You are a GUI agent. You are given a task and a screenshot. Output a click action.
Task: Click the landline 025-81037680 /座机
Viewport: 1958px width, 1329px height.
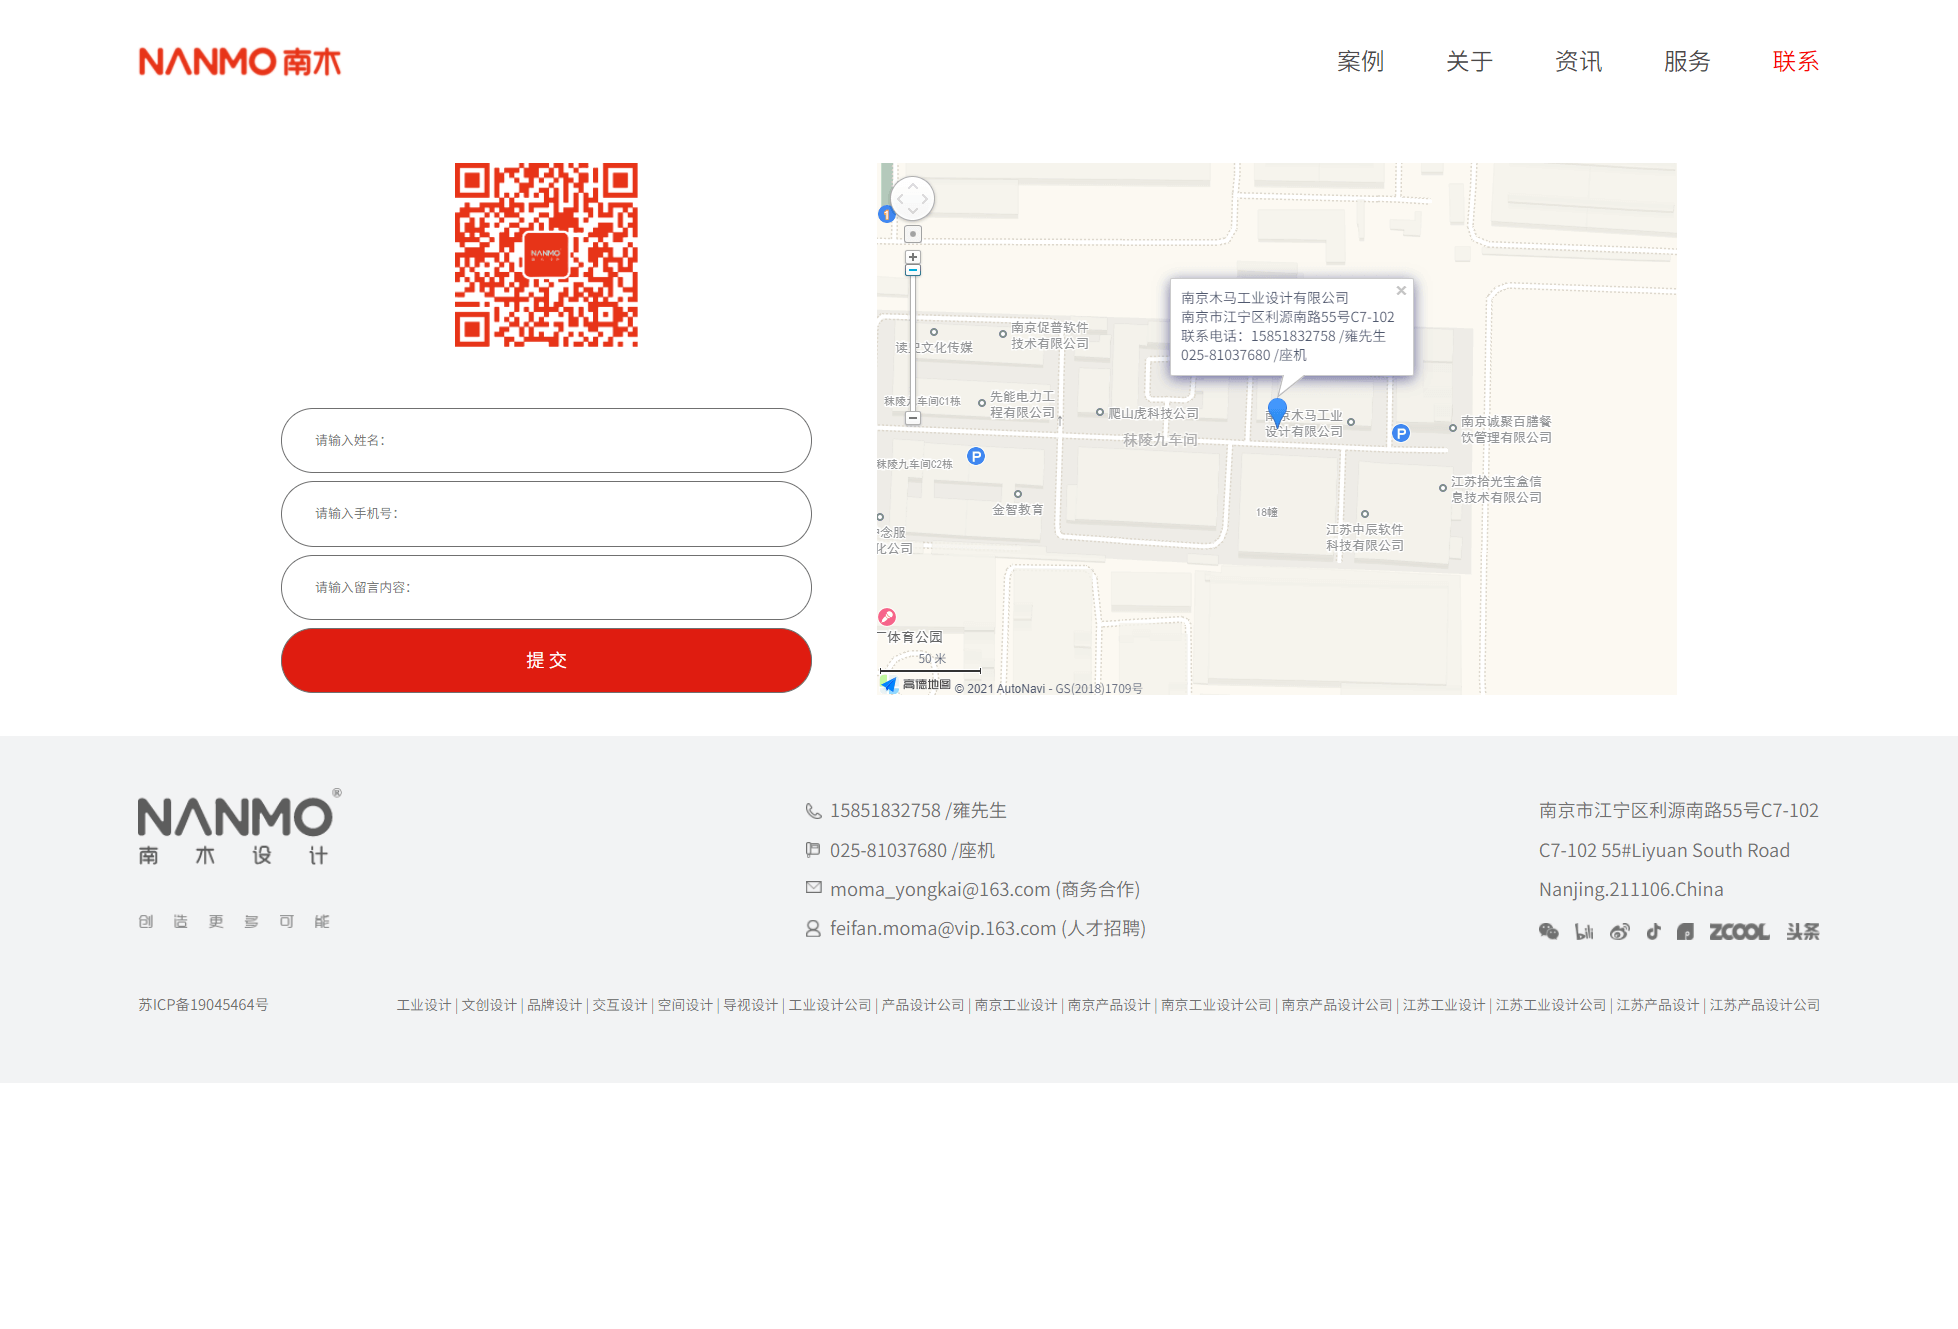point(912,851)
